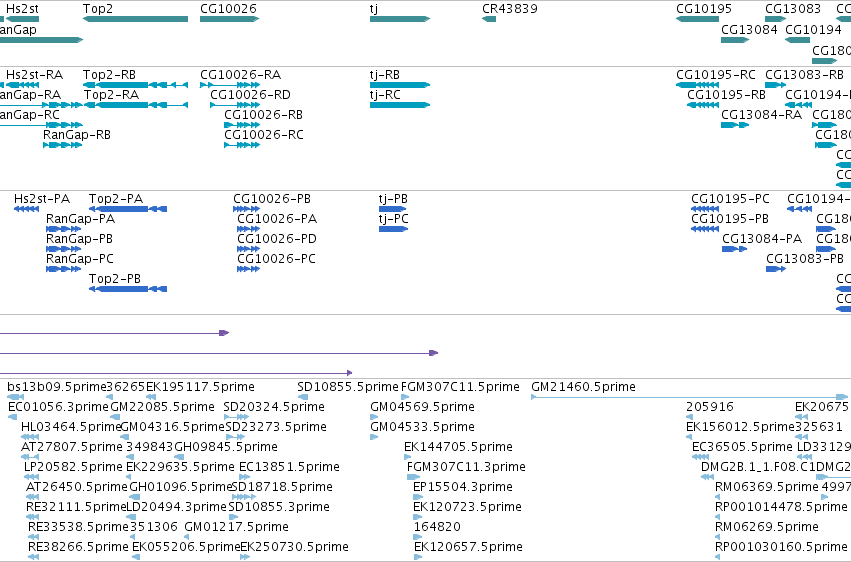Click the GH01096.5prime EST label

181,488
